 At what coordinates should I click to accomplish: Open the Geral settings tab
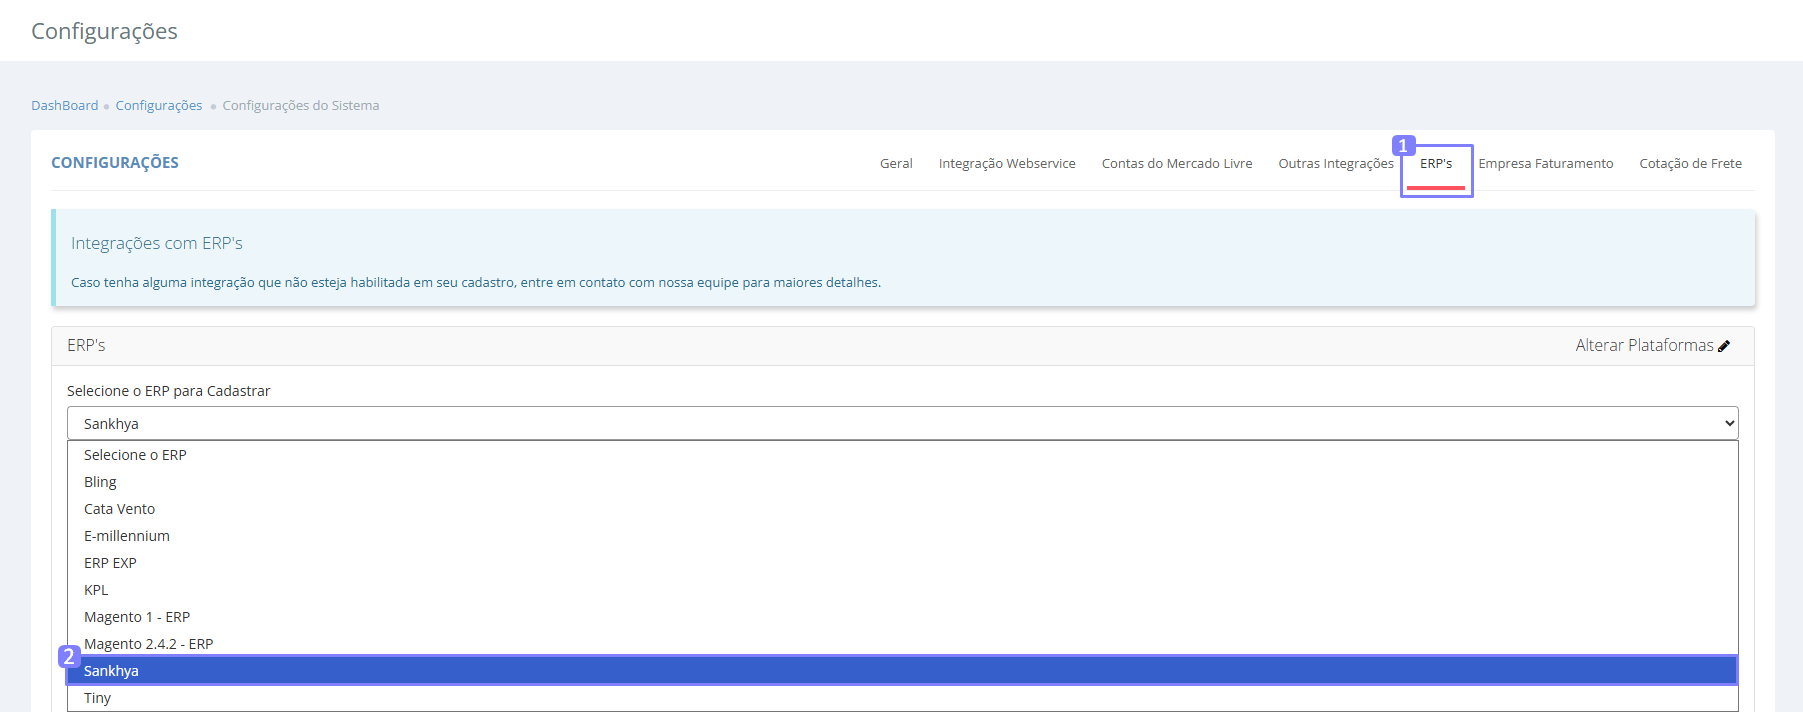896,163
